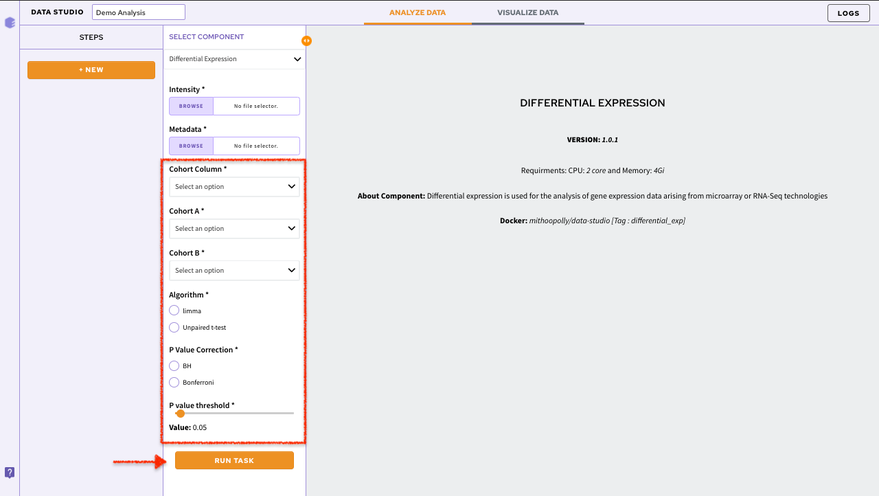Screen dimensions: 879x496
Task: Click the 'Algorithm' field label
Action: (188, 294)
